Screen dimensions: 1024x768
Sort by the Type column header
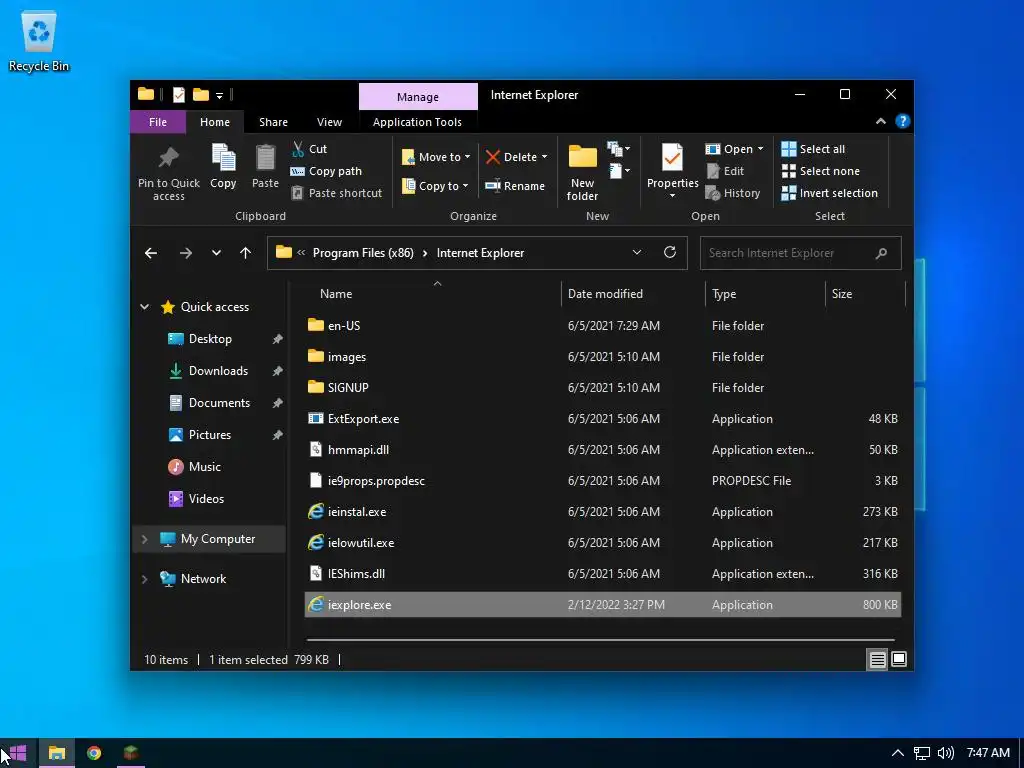point(724,294)
